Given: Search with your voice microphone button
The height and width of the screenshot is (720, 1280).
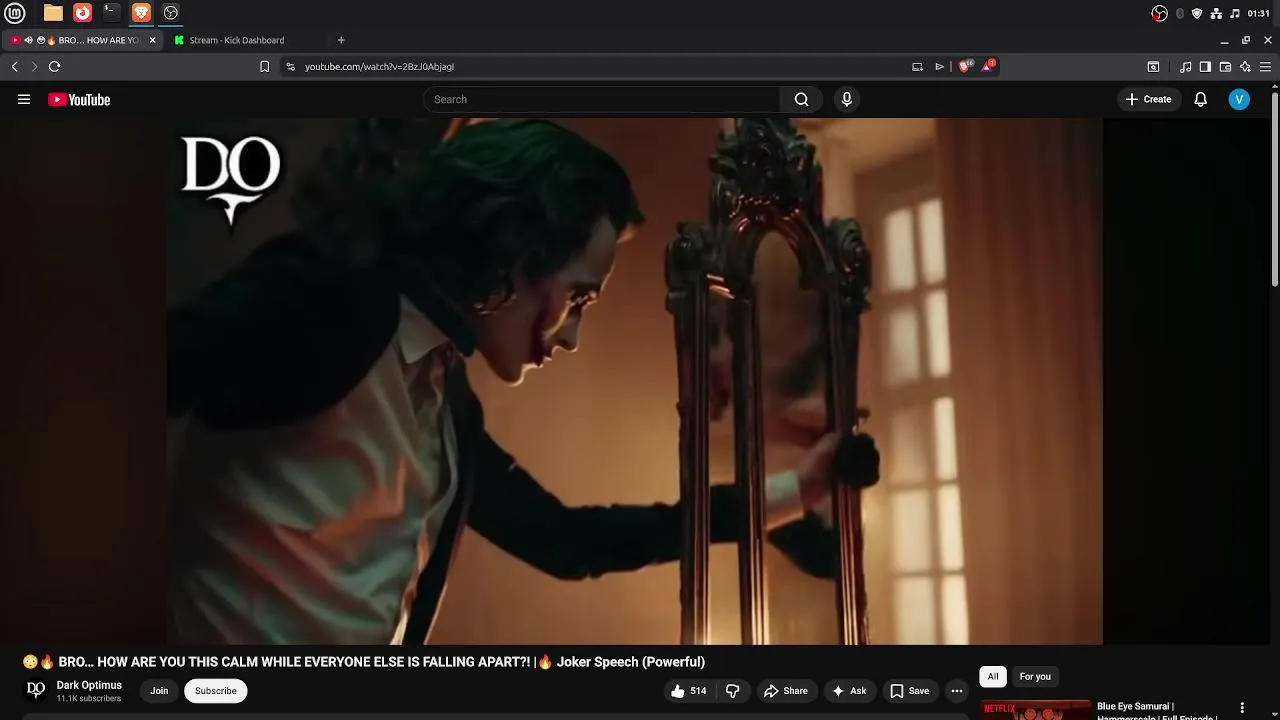Looking at the screenshot, I should (x=847, y=99).
